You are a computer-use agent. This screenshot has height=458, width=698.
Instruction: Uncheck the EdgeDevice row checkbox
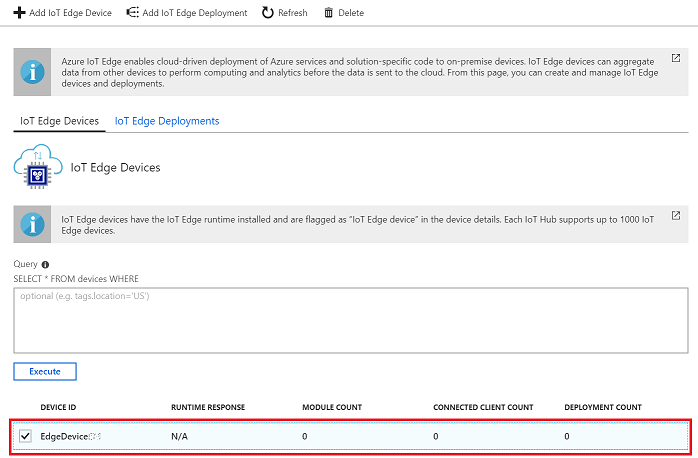26,436
